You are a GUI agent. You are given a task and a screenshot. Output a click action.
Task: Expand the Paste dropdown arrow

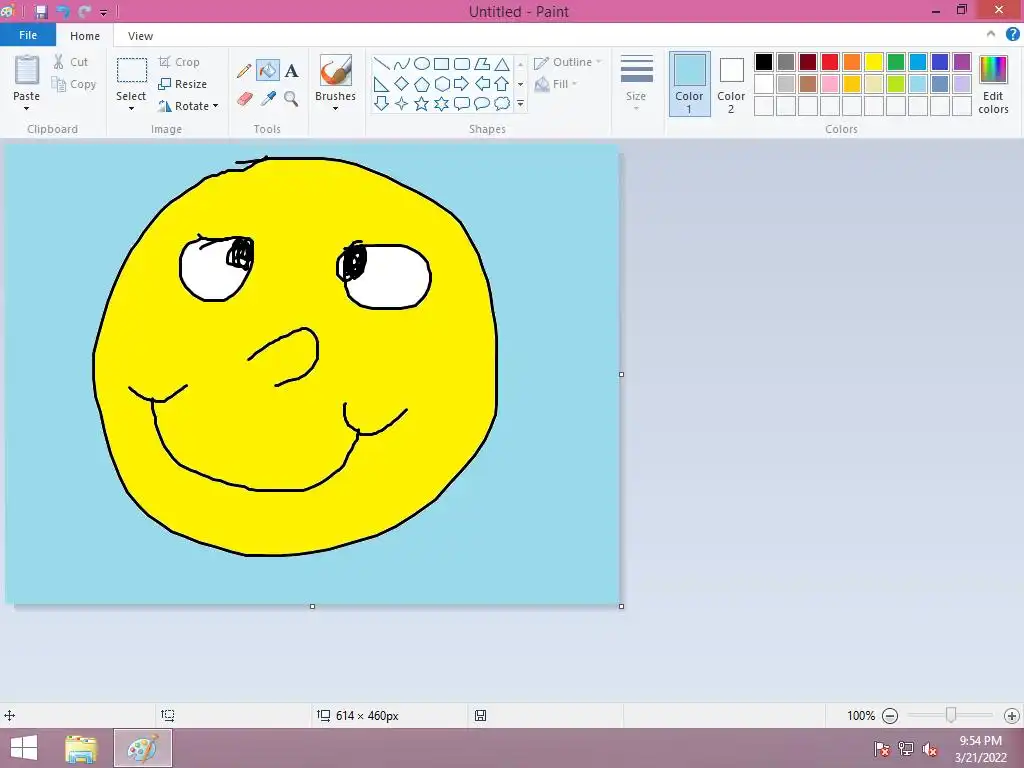tap(27, 107)
